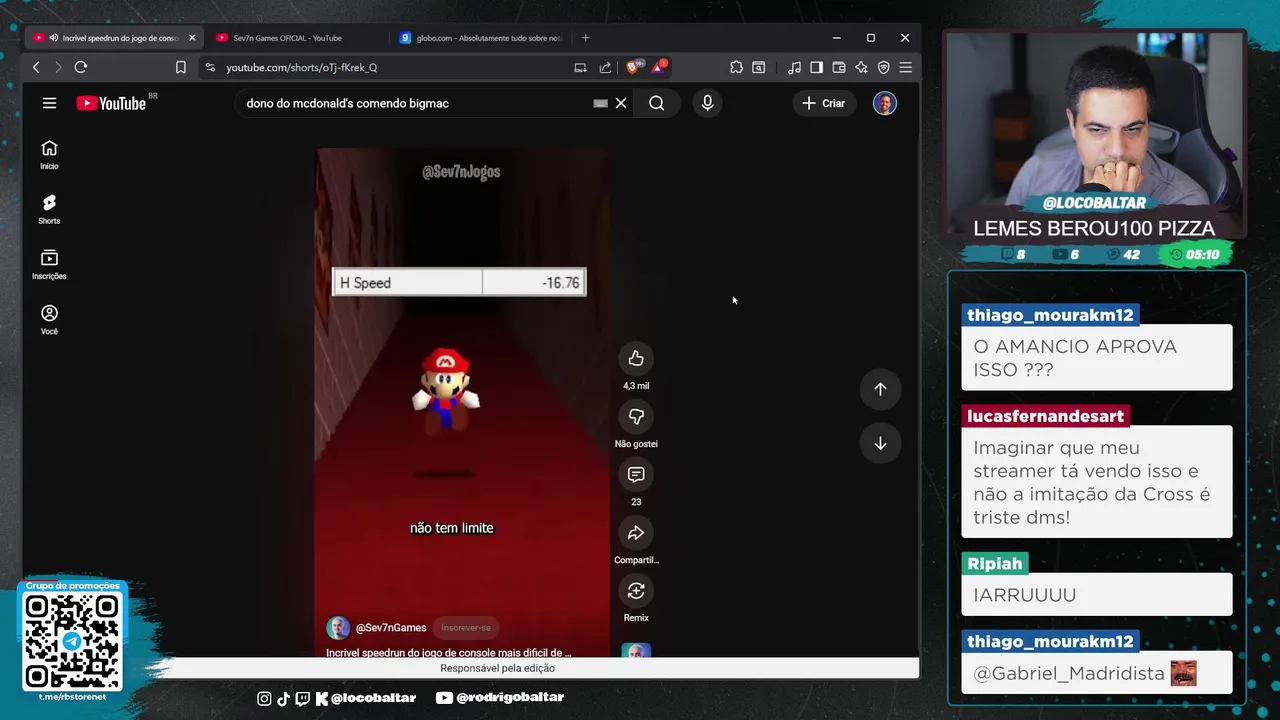This screenshot has width=1280, height=720.
Task: Click the Criar create button
Action: pyautogui.click(x=823, y=103)
